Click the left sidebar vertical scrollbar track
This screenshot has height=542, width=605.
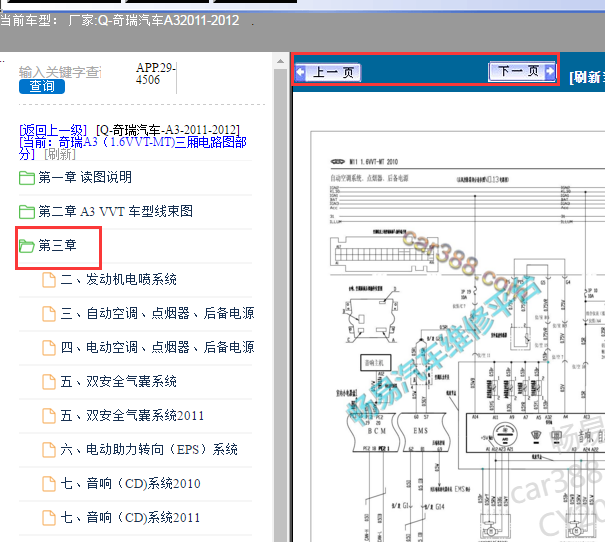[281, 305]
